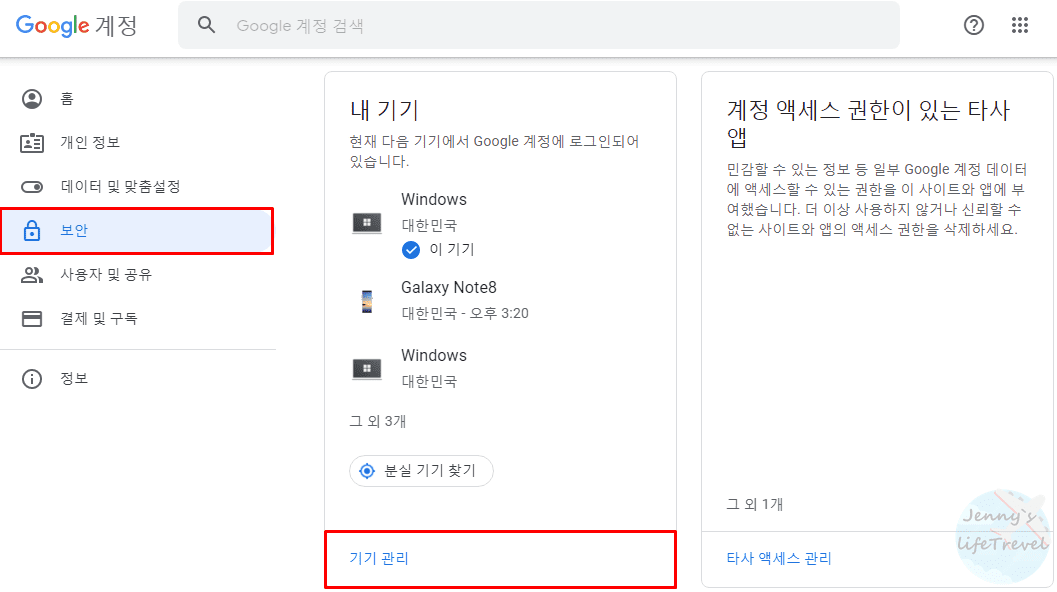The height and width of the screenshot is (592, 1057).
Task: Click the target icon in 분실 기기 찾기
Action: (367, 471)
